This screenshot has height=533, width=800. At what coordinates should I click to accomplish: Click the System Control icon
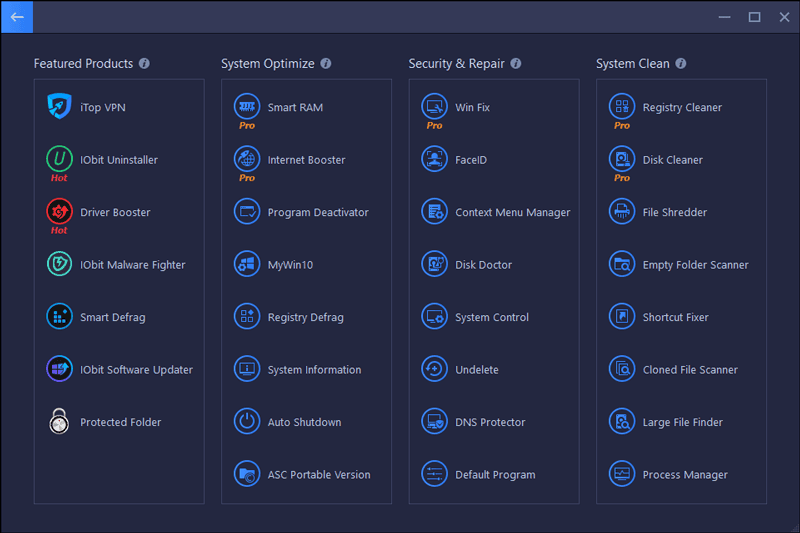pos(434,316)
